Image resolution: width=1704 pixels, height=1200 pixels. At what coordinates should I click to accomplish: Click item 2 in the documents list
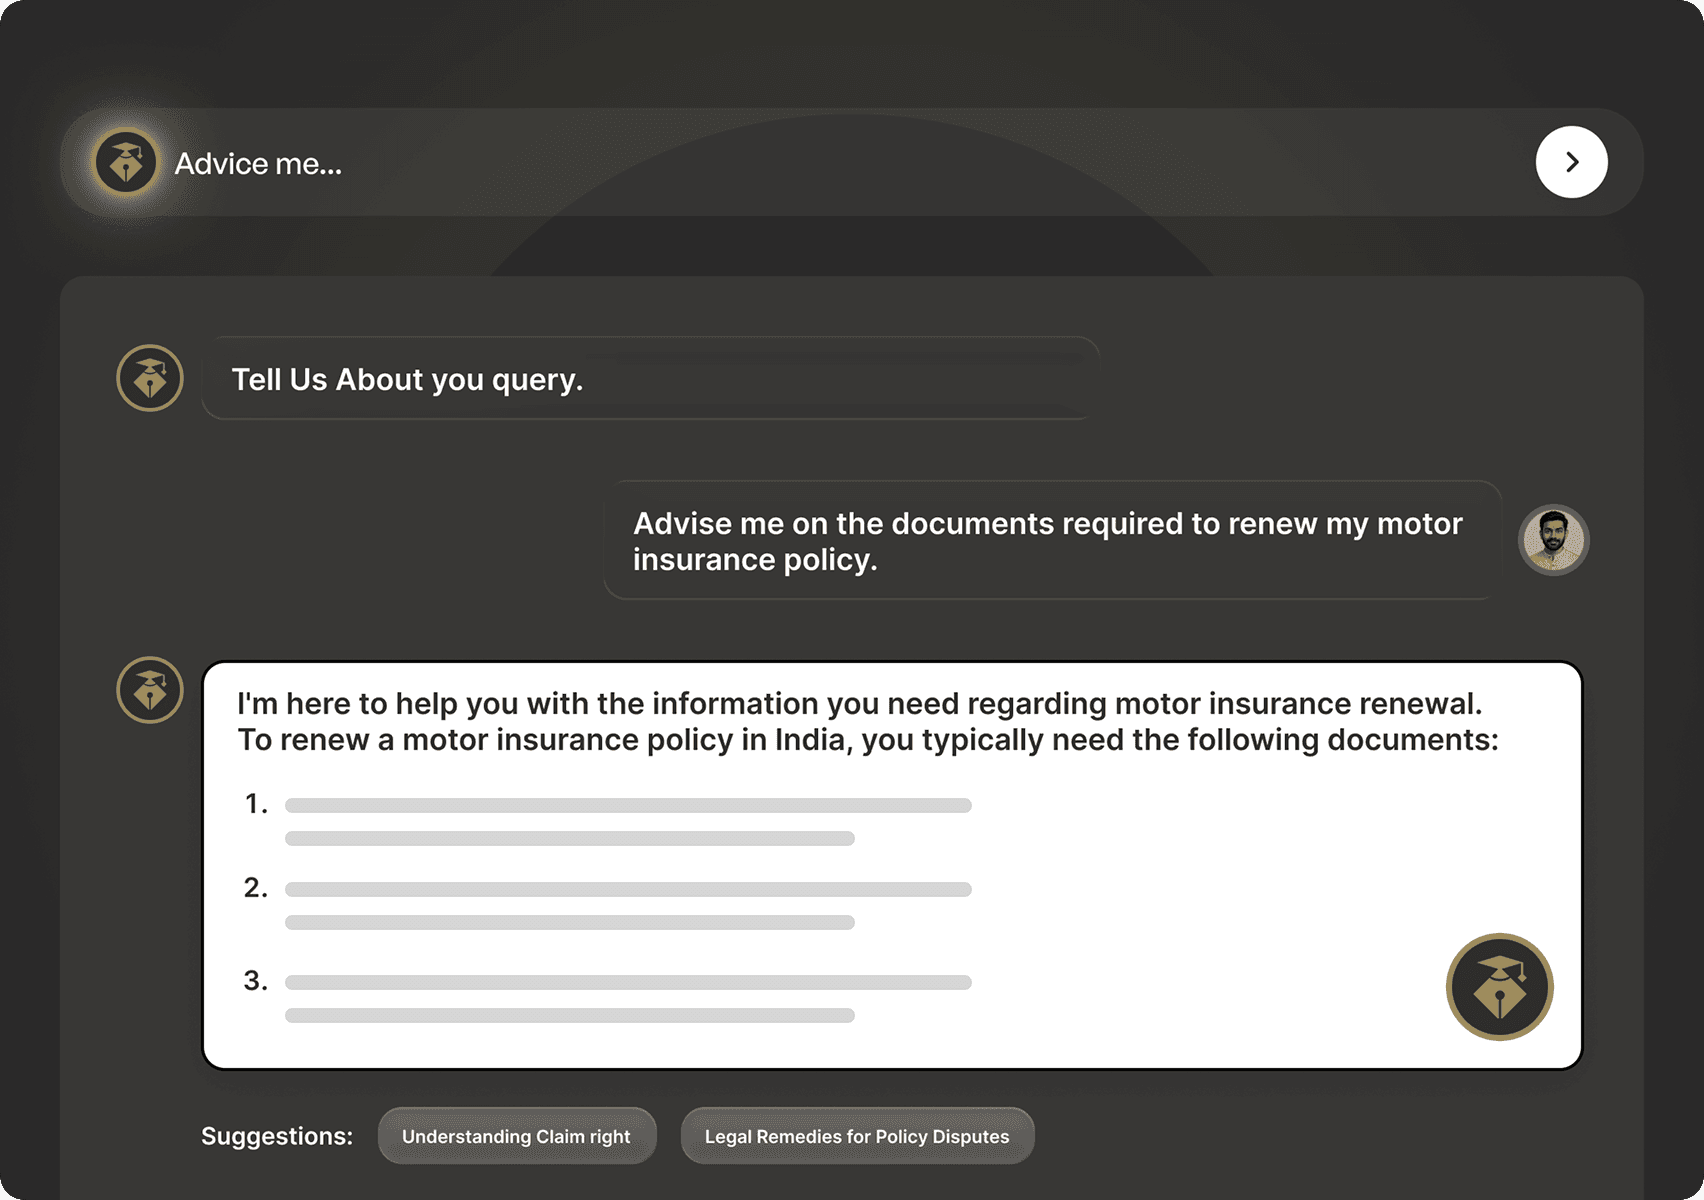point(628,888)
